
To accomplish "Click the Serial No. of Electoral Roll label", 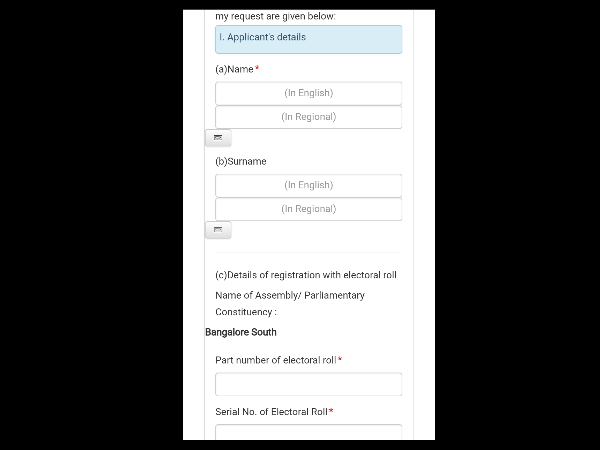I will tap(271, 412).
